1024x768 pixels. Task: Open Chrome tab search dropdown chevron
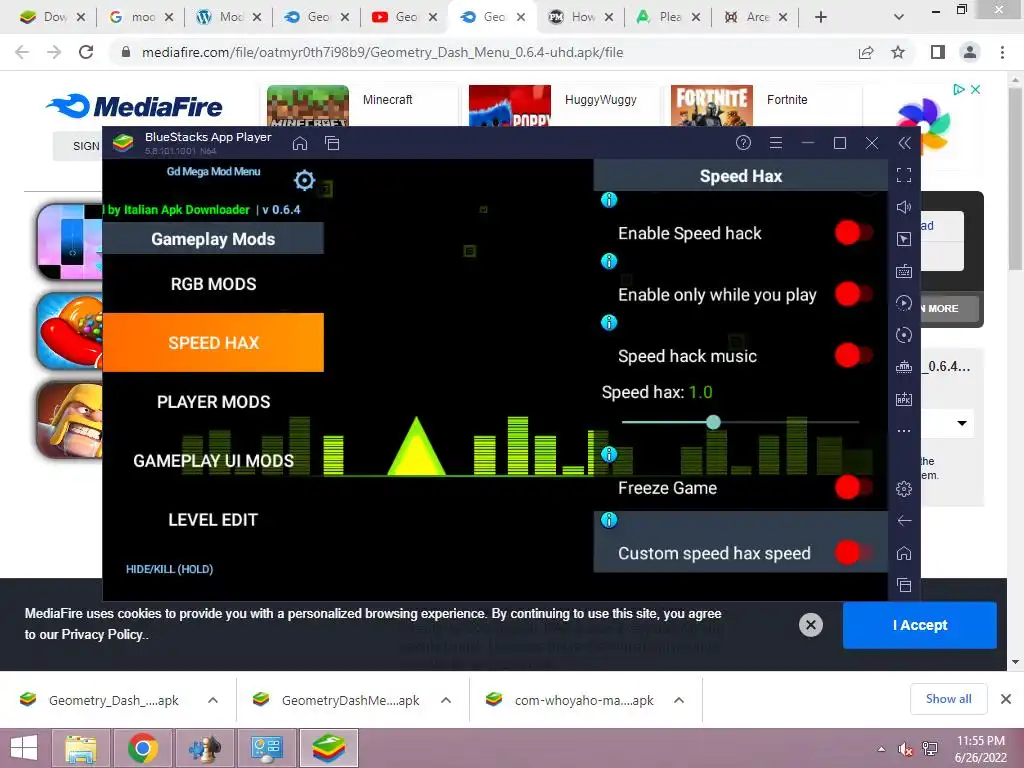click(x=899, y=17)
